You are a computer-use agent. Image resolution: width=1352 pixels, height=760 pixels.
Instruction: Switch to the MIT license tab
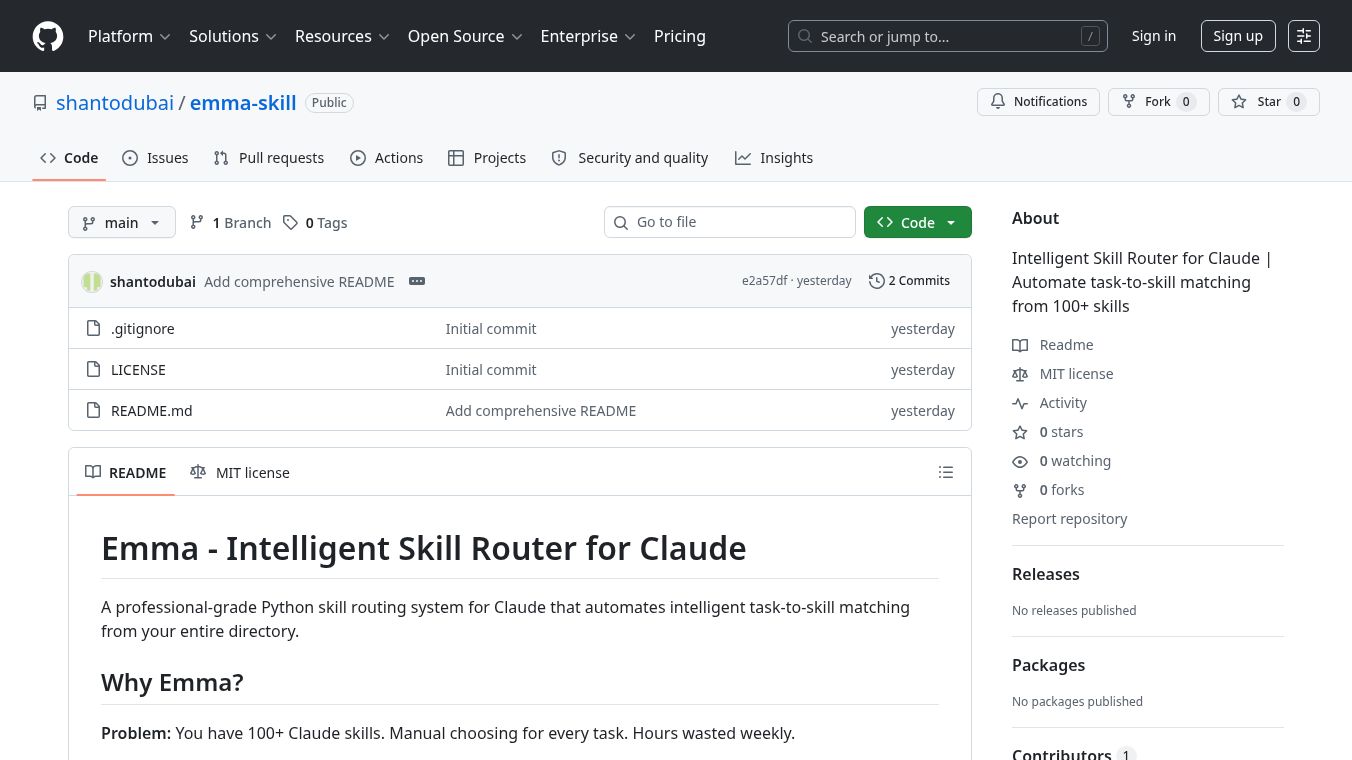240,472
